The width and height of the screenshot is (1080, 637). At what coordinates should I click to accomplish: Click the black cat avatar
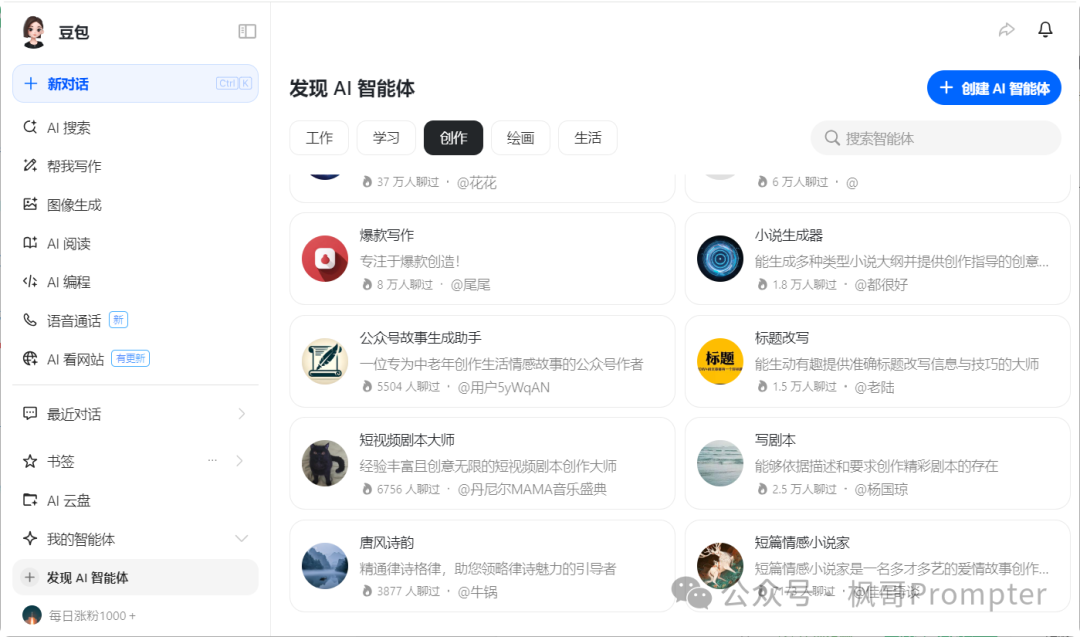[x=324, y=463]
